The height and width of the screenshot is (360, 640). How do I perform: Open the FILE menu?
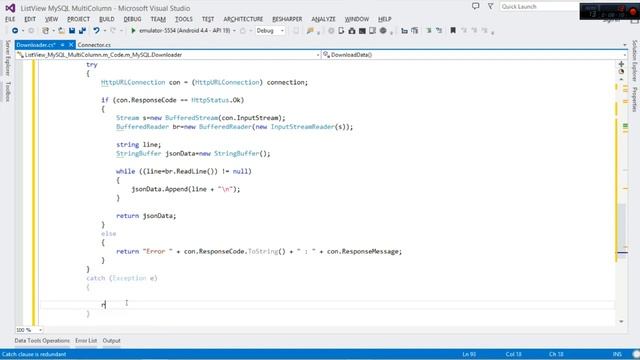pos(10,19)
